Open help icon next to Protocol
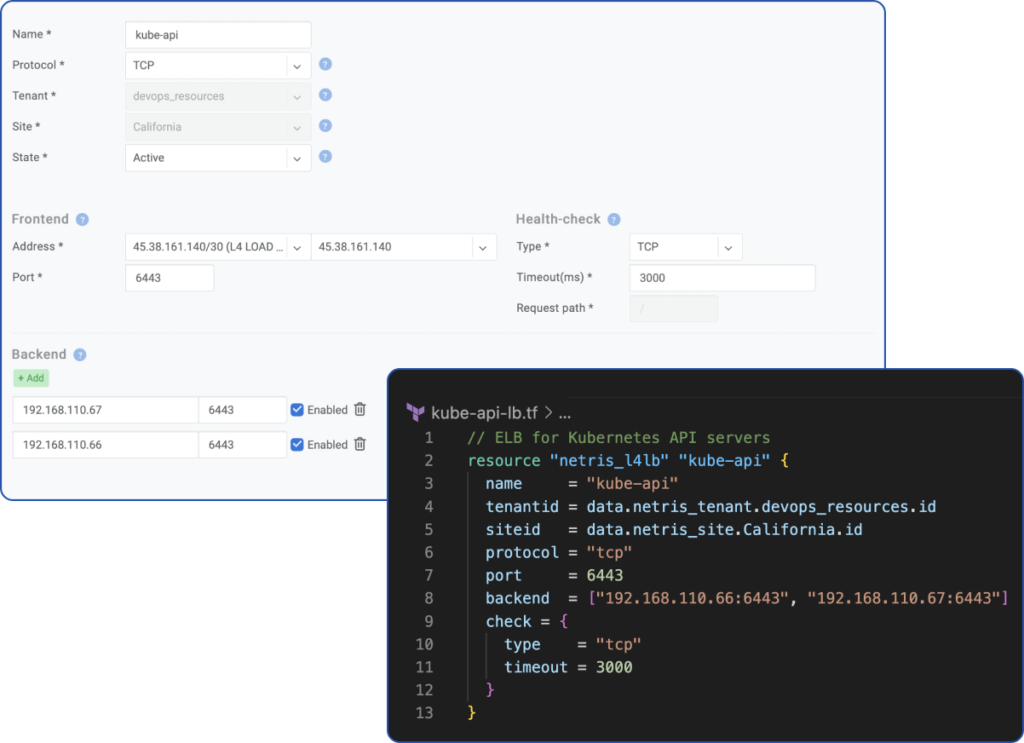Screen dimensions: 1024x743 coord(325,65)
